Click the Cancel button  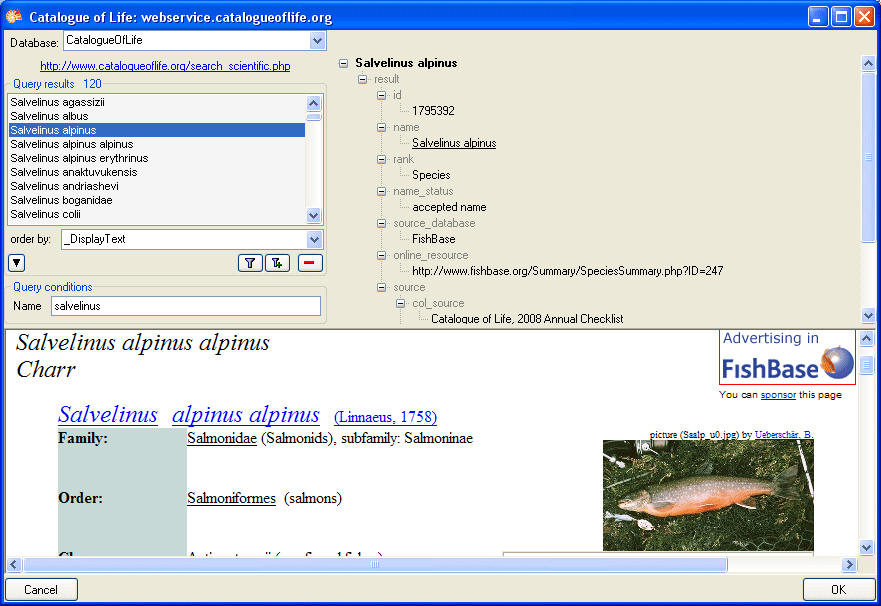(x=41, y=589)
